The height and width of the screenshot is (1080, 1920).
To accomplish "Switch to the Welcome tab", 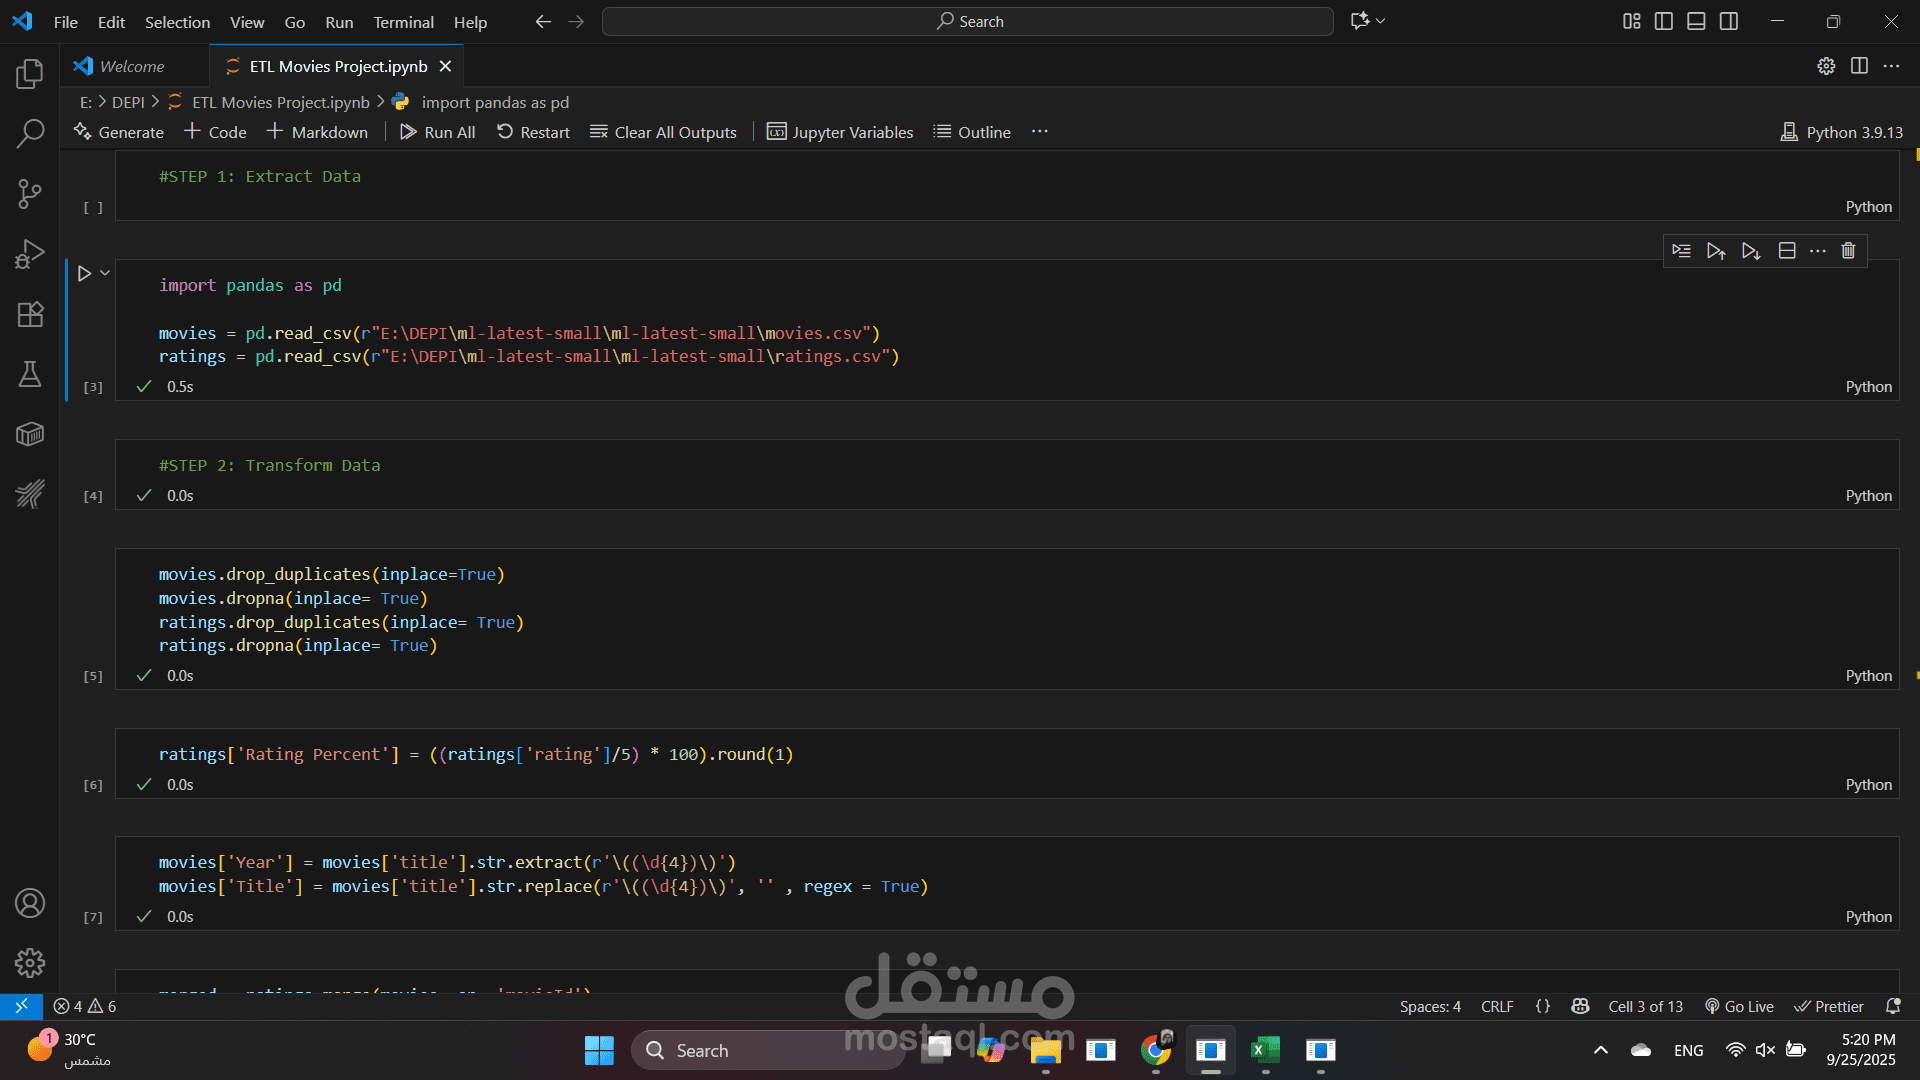I will point(131,66).
